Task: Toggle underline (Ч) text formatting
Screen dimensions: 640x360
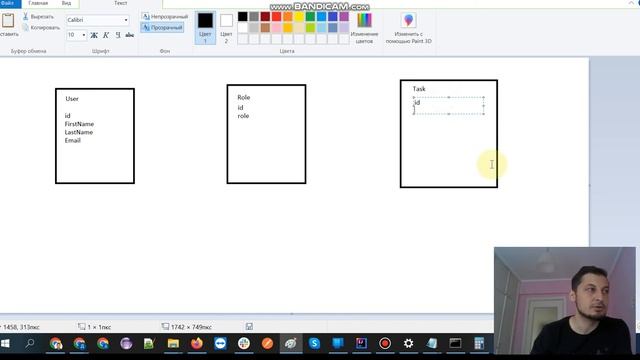Action: (x=118, y=35)
